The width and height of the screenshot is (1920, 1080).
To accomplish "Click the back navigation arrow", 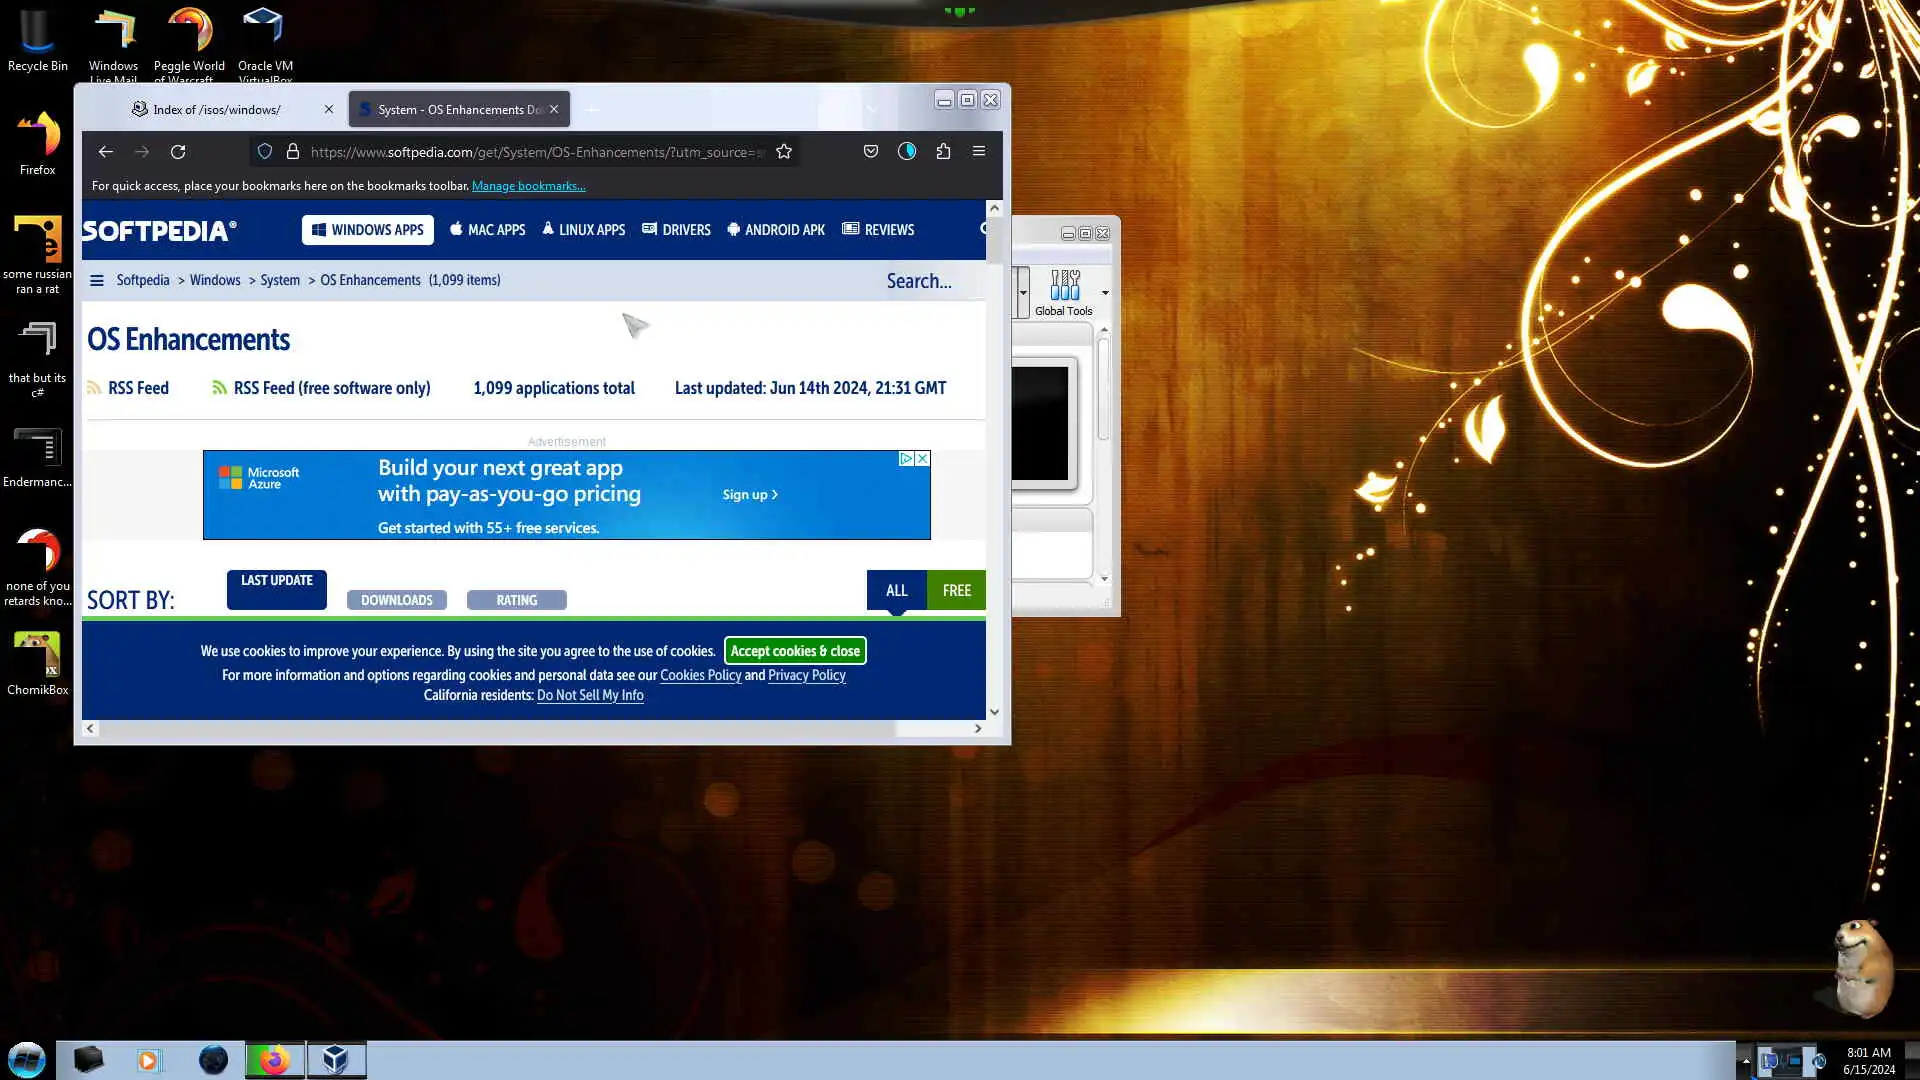I will click(105, 152).
